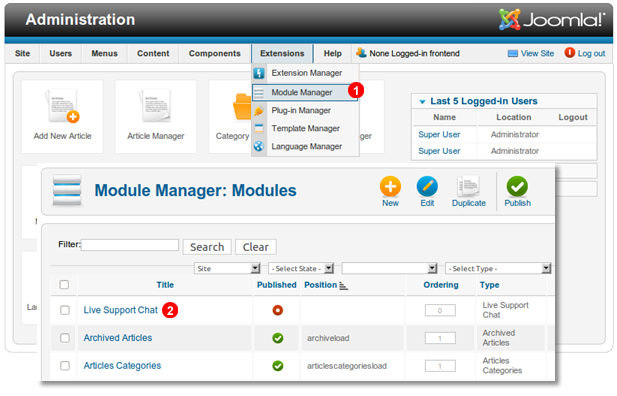This screenshot has height=396, width=617.
Task: Open the Extensions menu
Action: click(x=282, y=54)
